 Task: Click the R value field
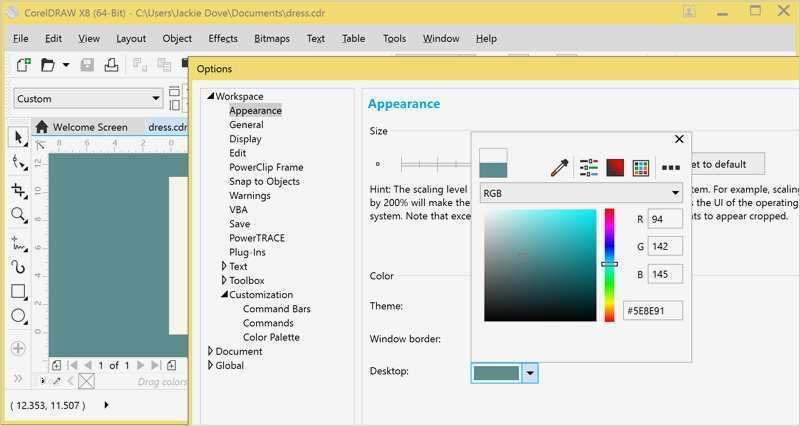coord(665,219)
